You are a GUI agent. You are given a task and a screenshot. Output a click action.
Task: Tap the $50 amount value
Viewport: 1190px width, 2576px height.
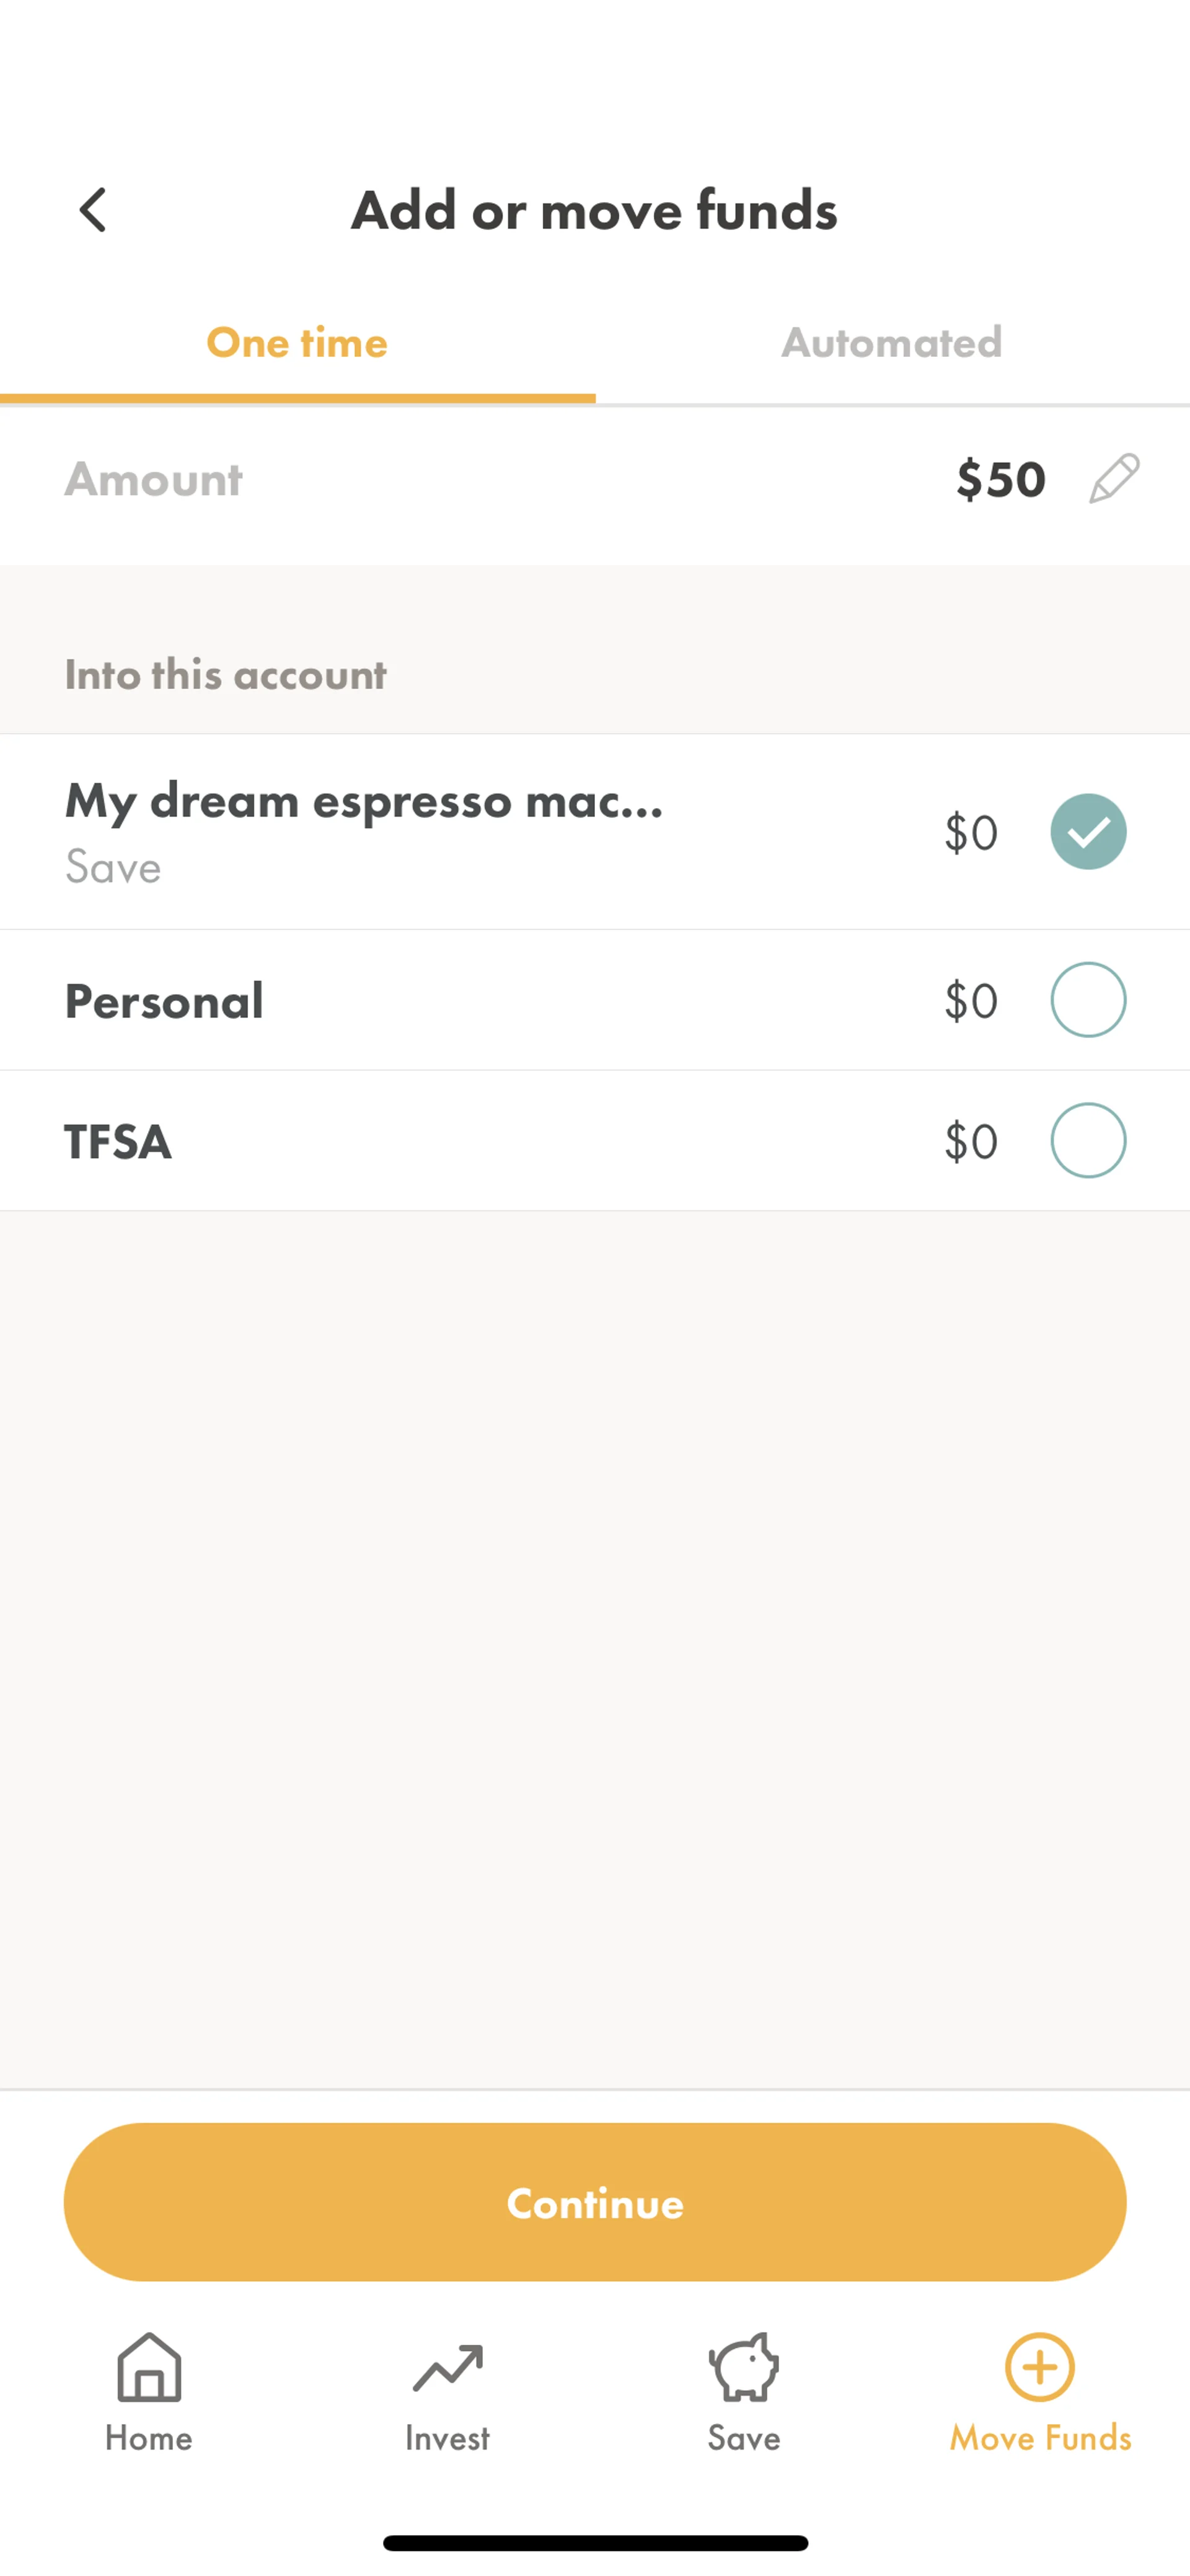pyautogui.click(x=1001, y=479)
